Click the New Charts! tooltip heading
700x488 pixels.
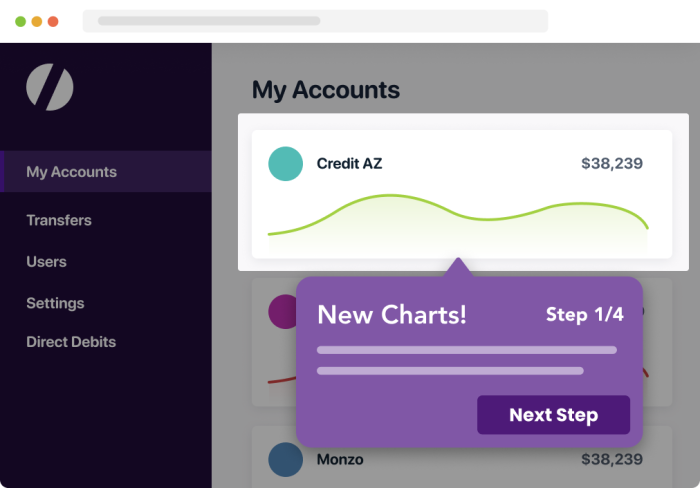point(392,315)
